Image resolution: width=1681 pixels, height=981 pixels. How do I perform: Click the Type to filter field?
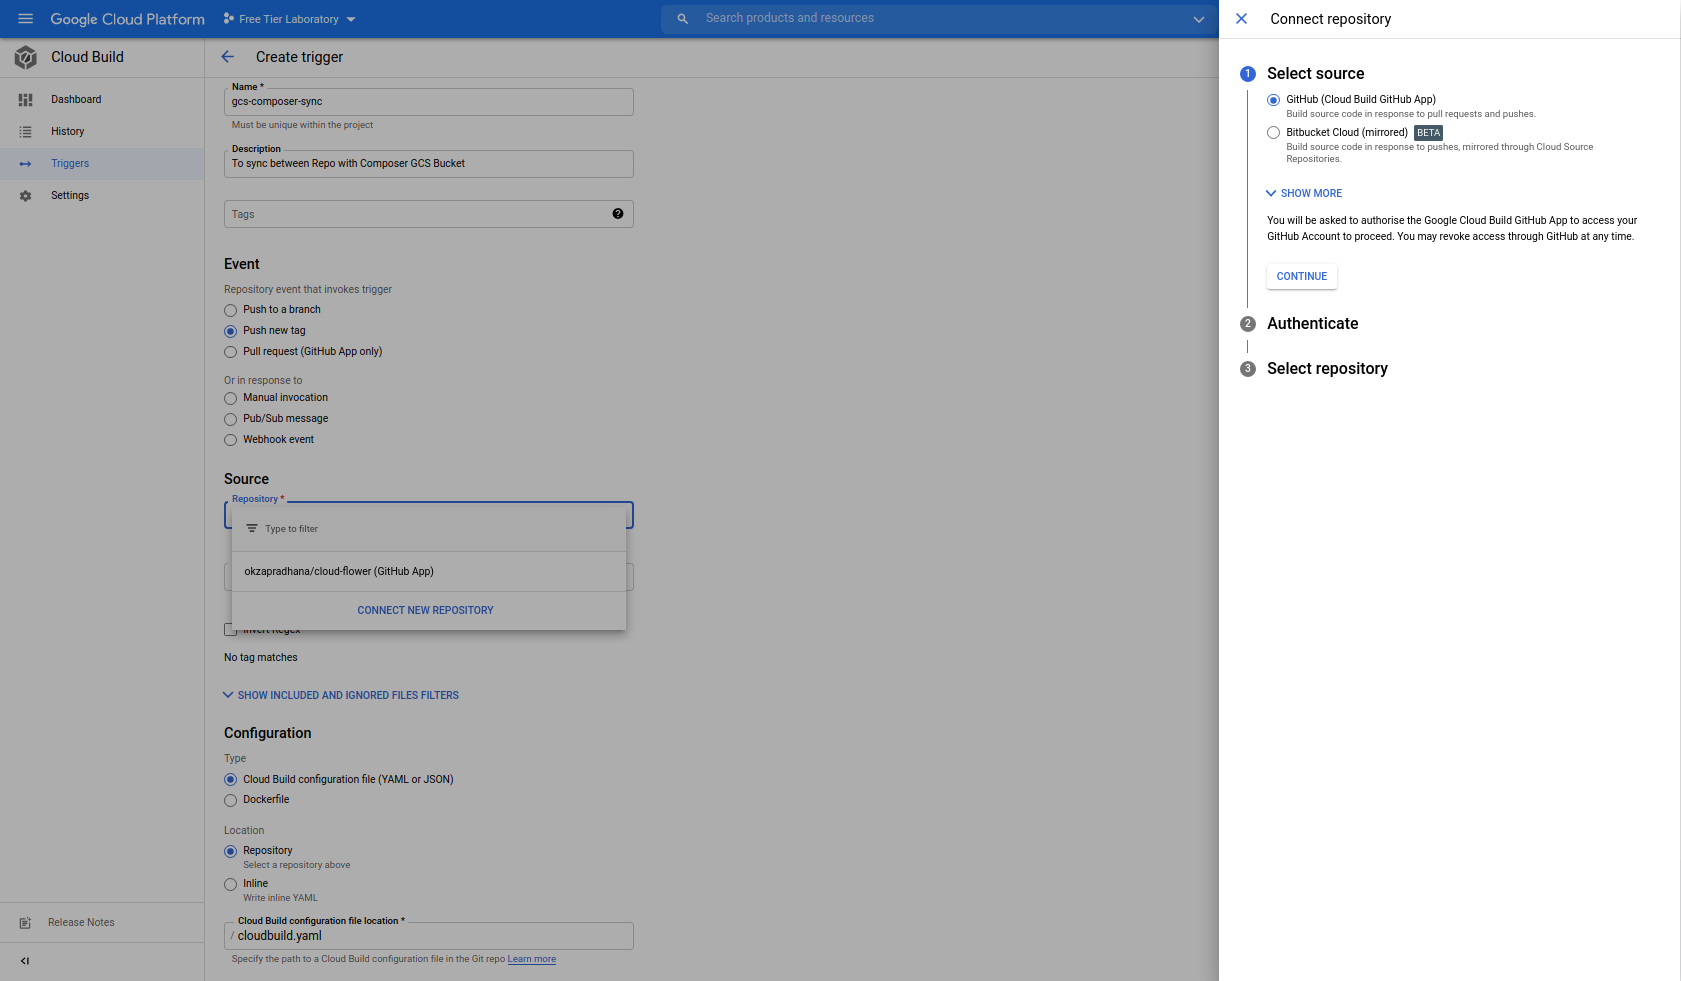coord(429,529)
